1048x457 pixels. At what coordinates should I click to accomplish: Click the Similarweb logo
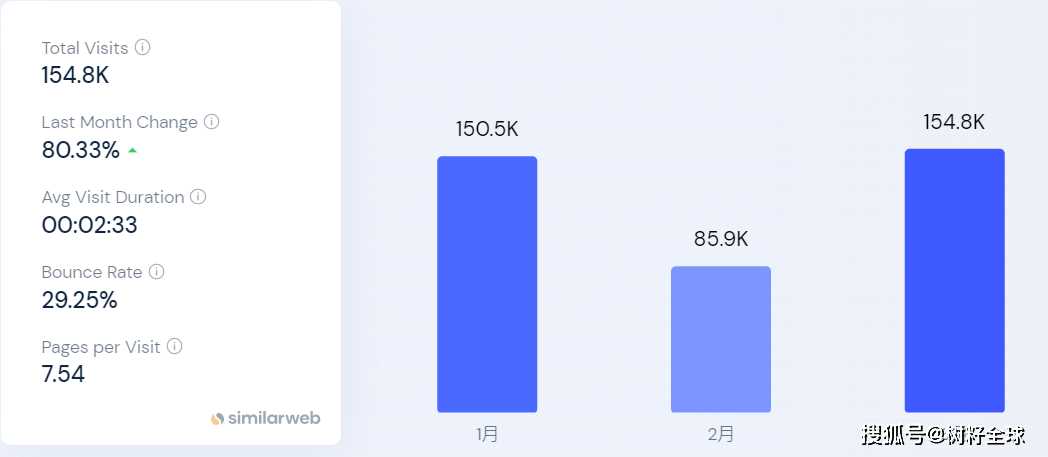266,418
